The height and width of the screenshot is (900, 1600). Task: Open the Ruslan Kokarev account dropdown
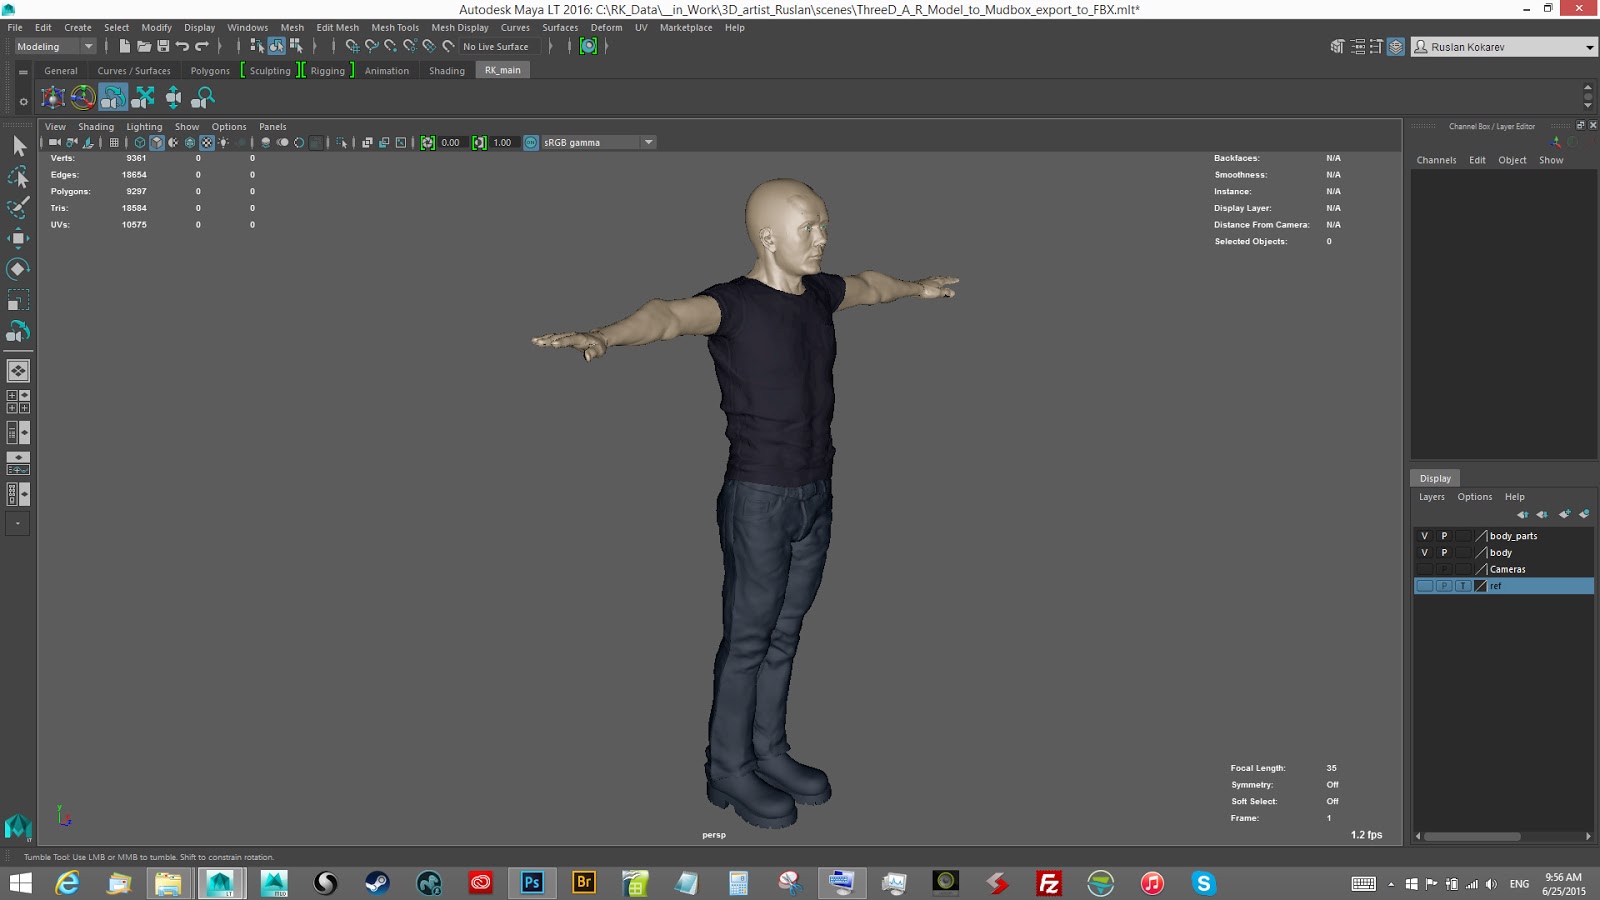(x=1589, y=47)
